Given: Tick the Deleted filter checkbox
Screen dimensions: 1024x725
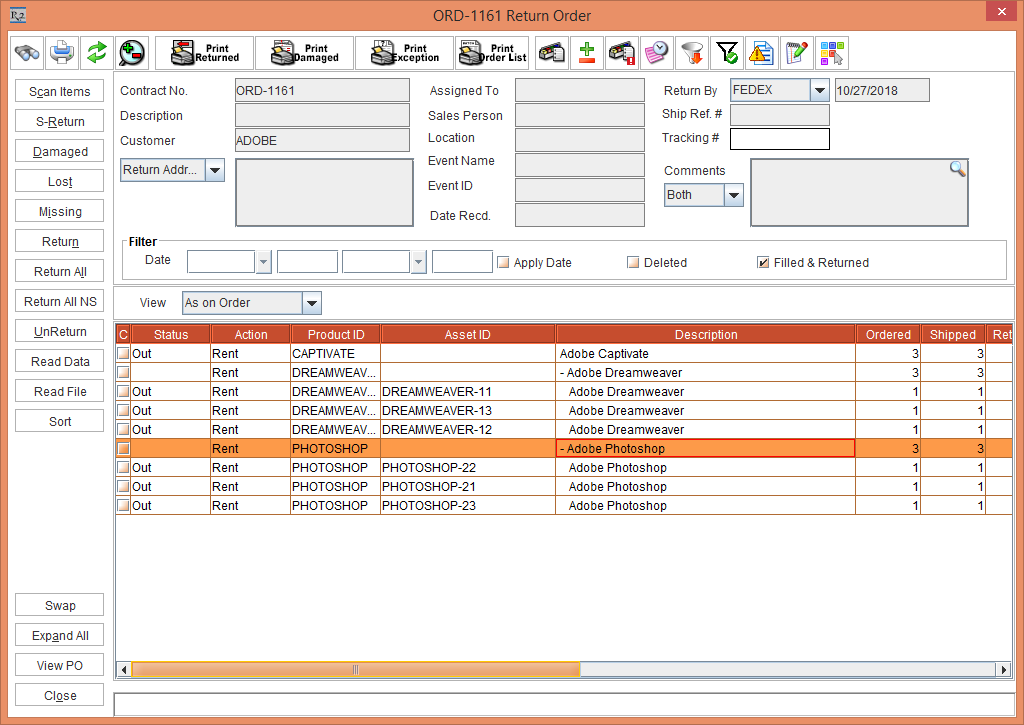Looking at the screenshot, I should click(x=633, y=263).
